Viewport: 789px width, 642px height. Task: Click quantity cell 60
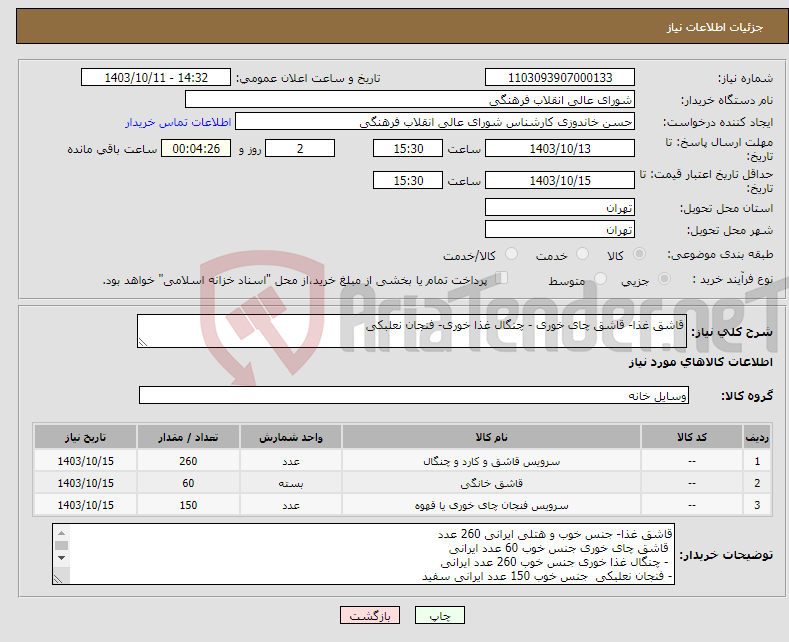click(188, 483)
